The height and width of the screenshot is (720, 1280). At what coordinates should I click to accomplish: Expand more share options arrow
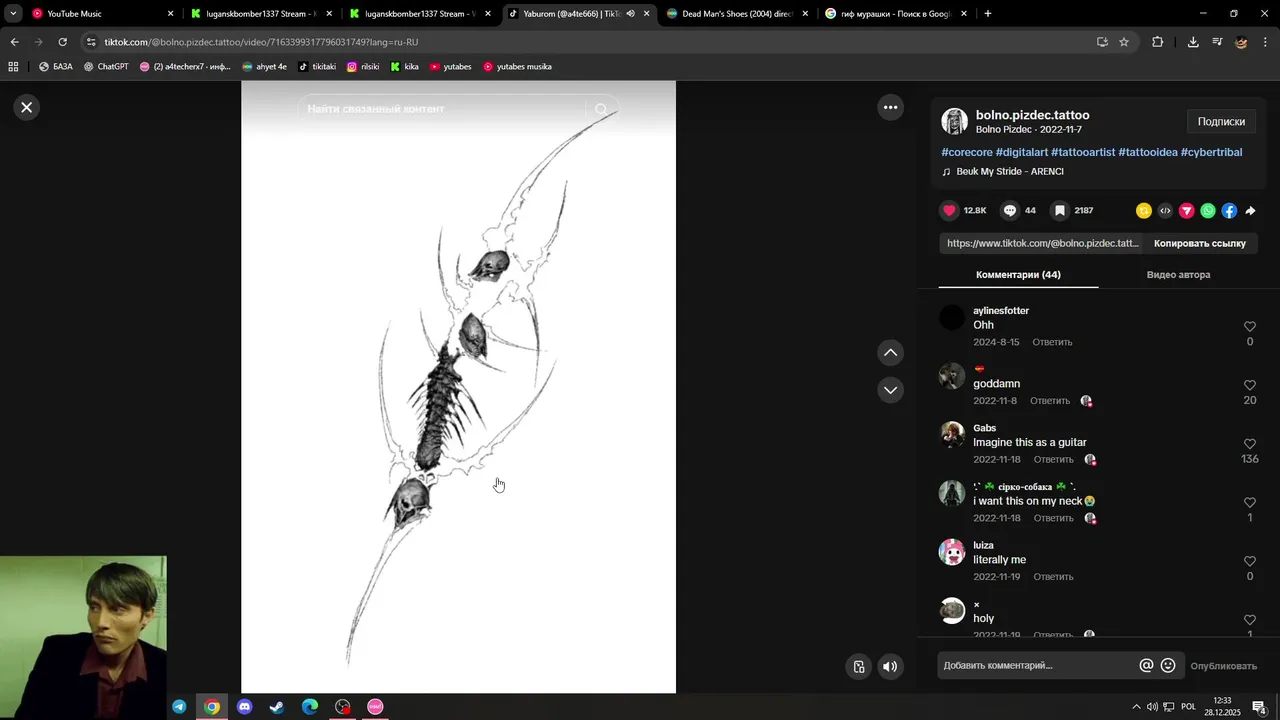pos(1250,210)
